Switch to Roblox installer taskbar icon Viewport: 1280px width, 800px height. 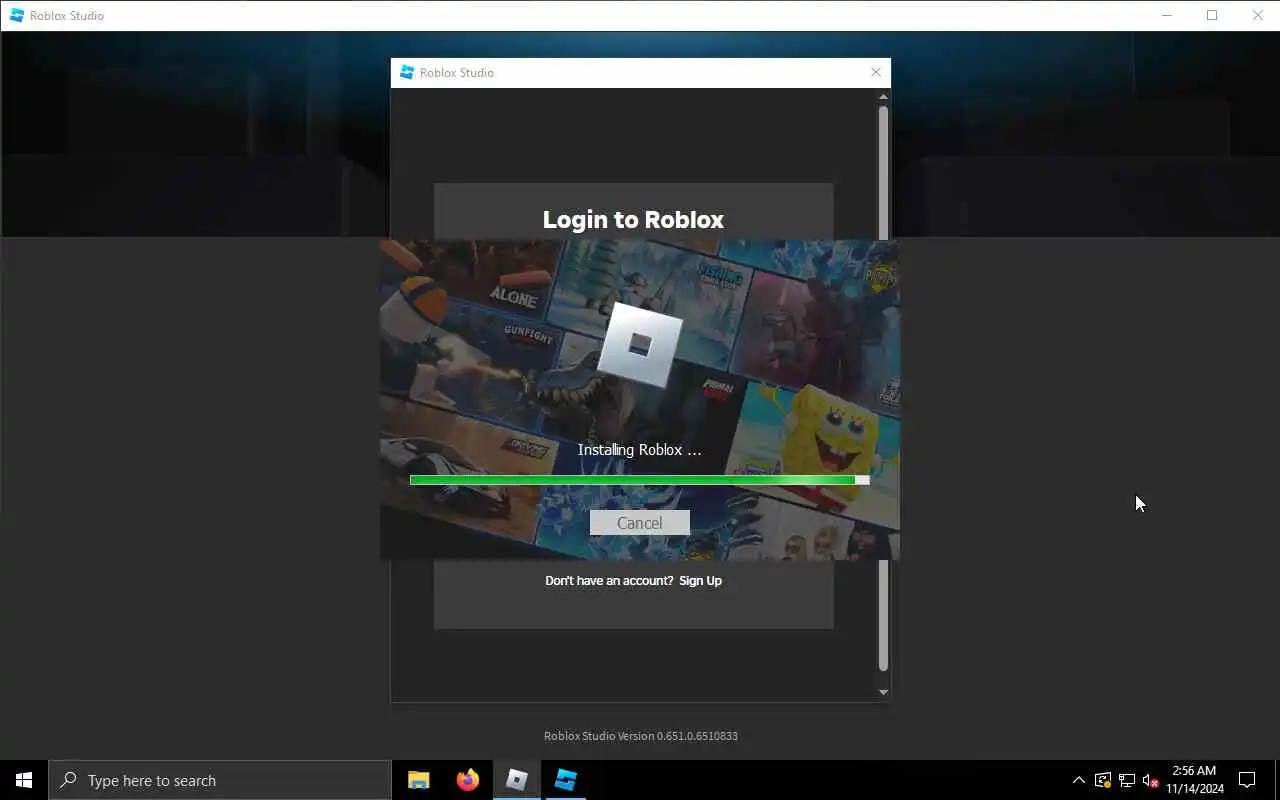pyautogui.click(x=516, y=780)
